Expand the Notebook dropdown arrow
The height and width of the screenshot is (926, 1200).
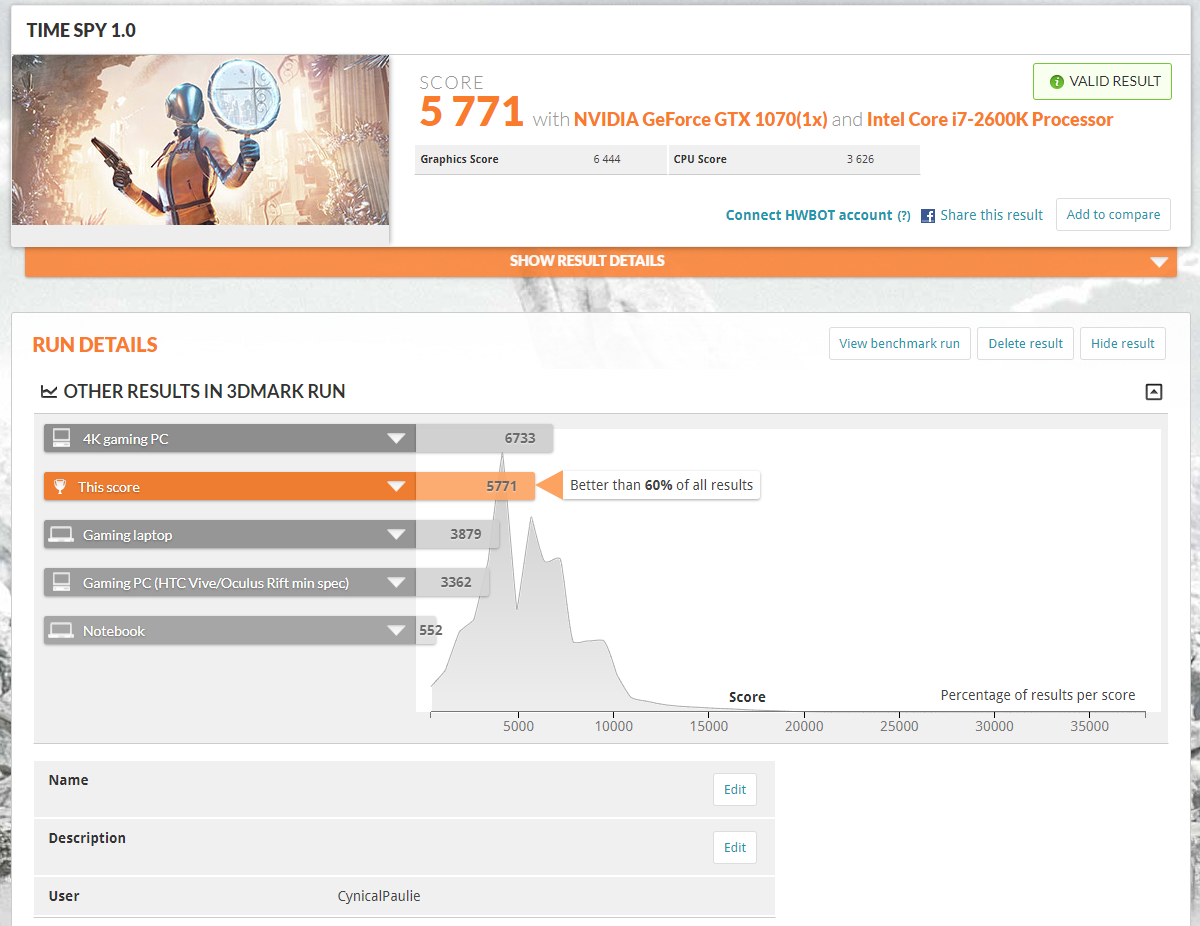point(396,631)
